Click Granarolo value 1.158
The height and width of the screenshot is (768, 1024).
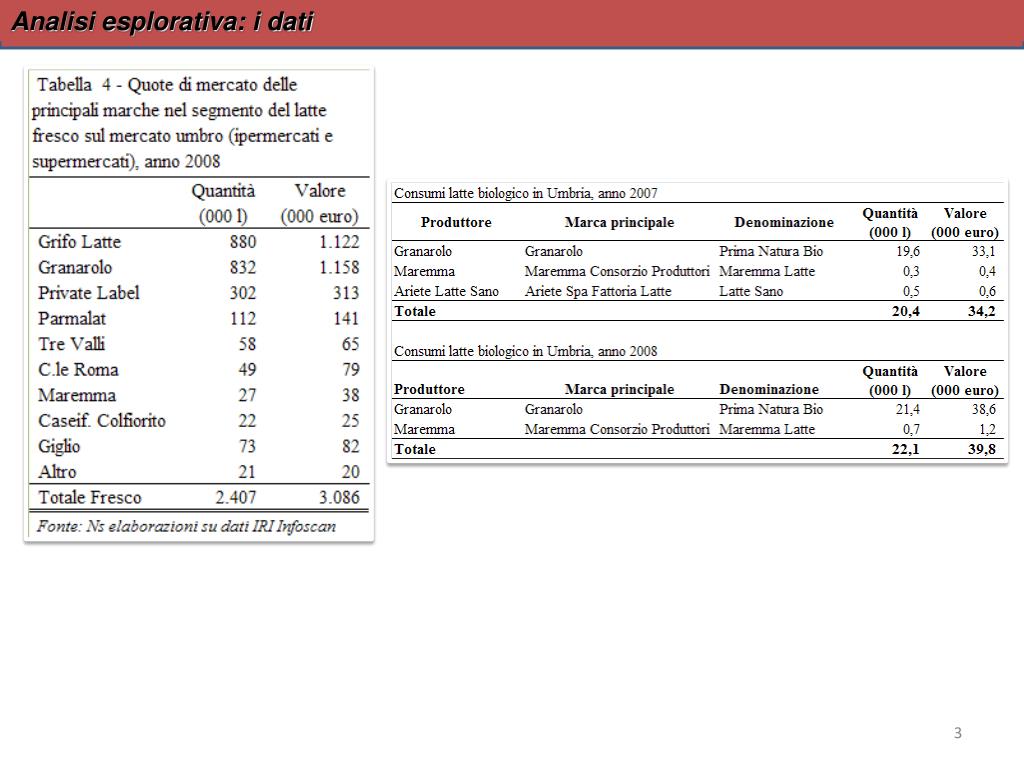pyautogui.click(x=339, y=267)
